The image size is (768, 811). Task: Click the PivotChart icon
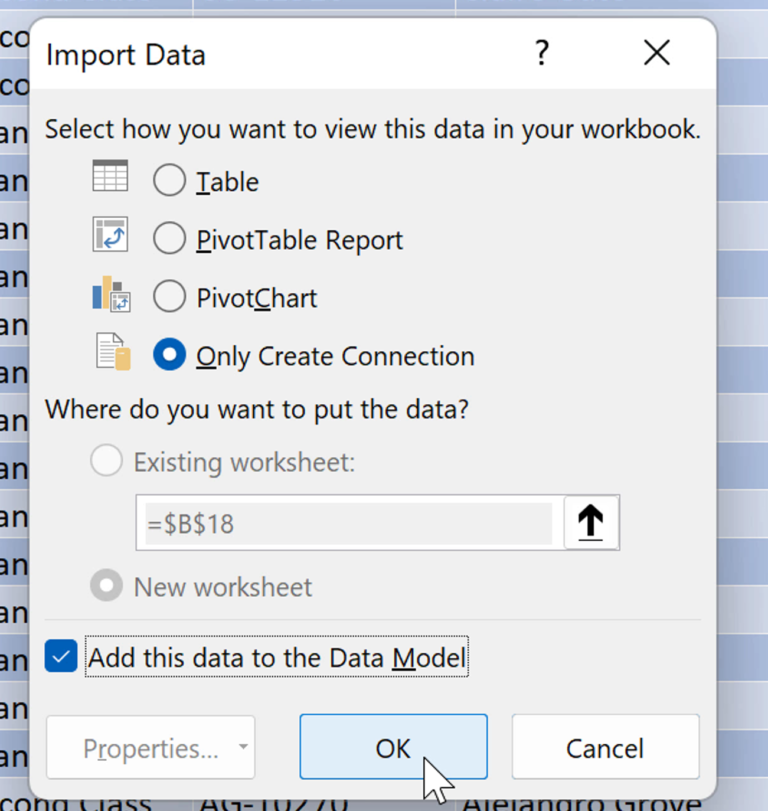(x=110, y=292)
